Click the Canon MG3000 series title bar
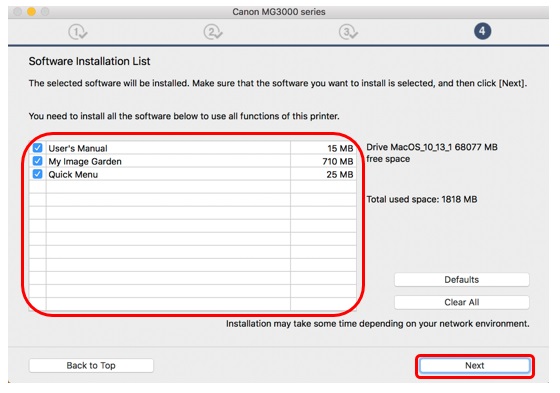 (279, 12)
